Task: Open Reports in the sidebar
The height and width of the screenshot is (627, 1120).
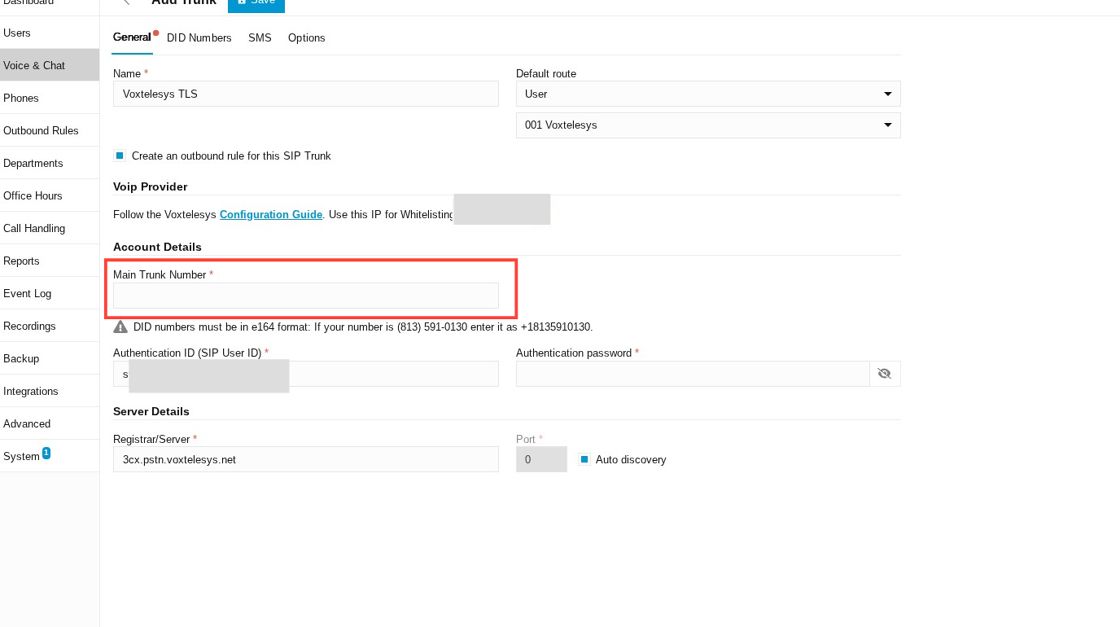Action: click(49, 261)
